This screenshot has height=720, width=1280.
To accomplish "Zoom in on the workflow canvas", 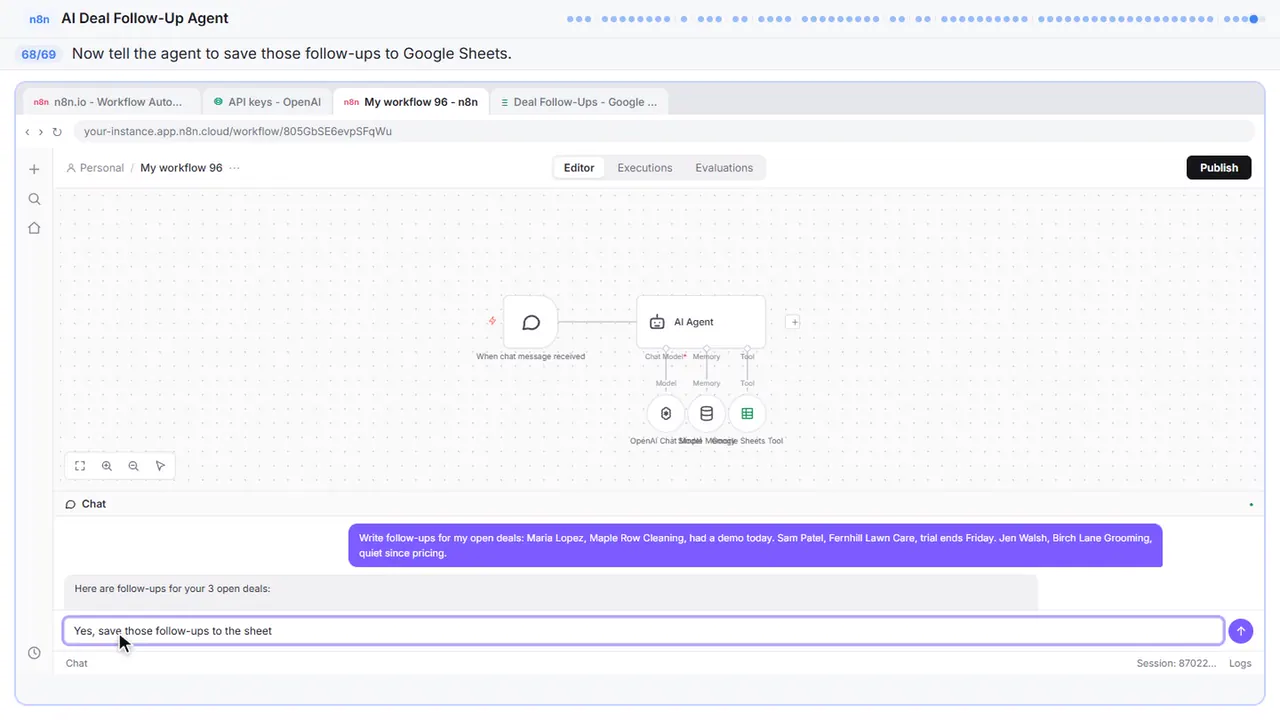I will click(107, 466).
